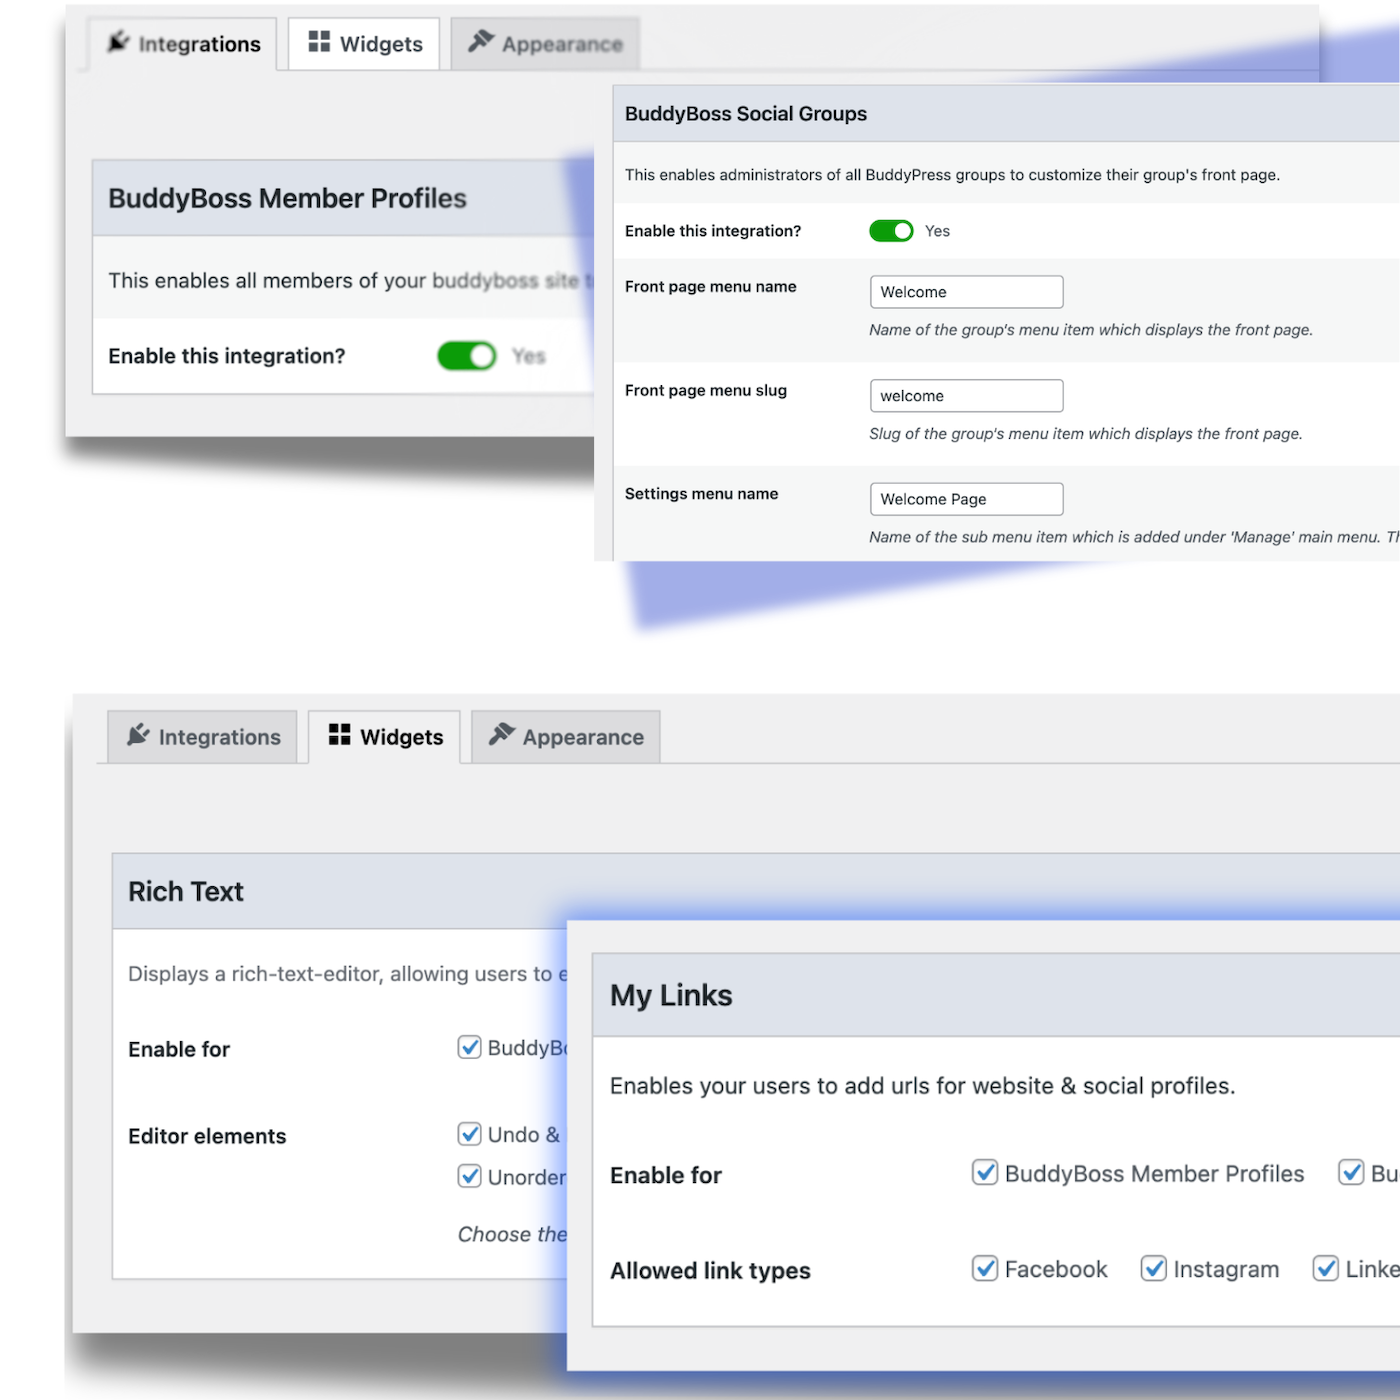Click the My Links heading
This screenshot has height=1400, width=1400.
(671, 995)
